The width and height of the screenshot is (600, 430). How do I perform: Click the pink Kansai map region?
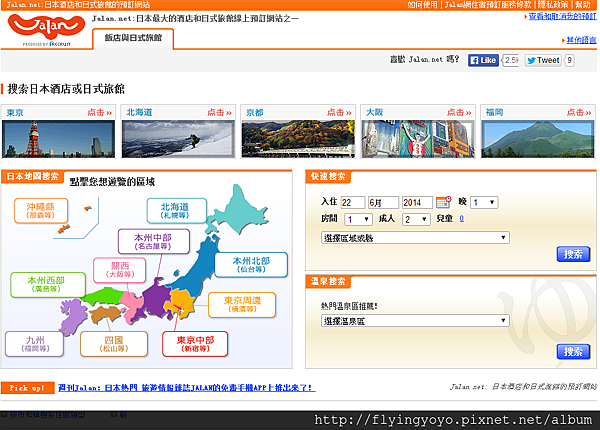tap(130, 306)
